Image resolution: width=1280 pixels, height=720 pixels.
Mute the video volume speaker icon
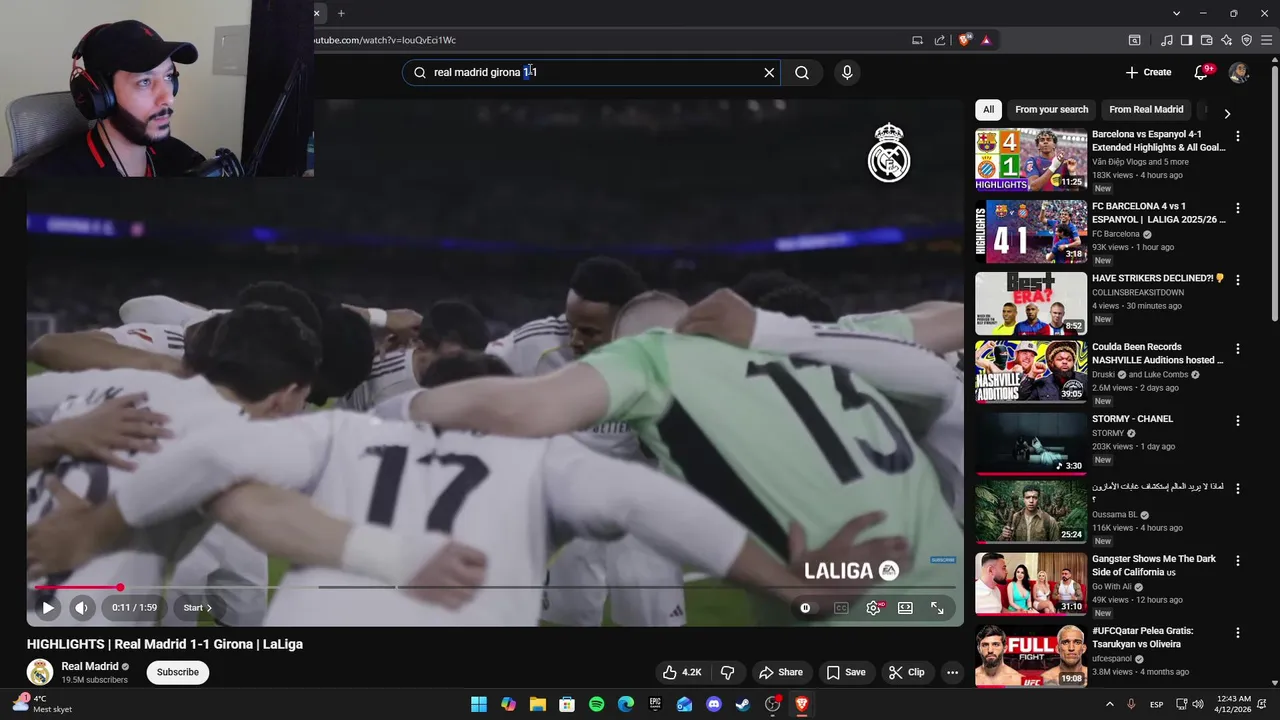[82, 607]
